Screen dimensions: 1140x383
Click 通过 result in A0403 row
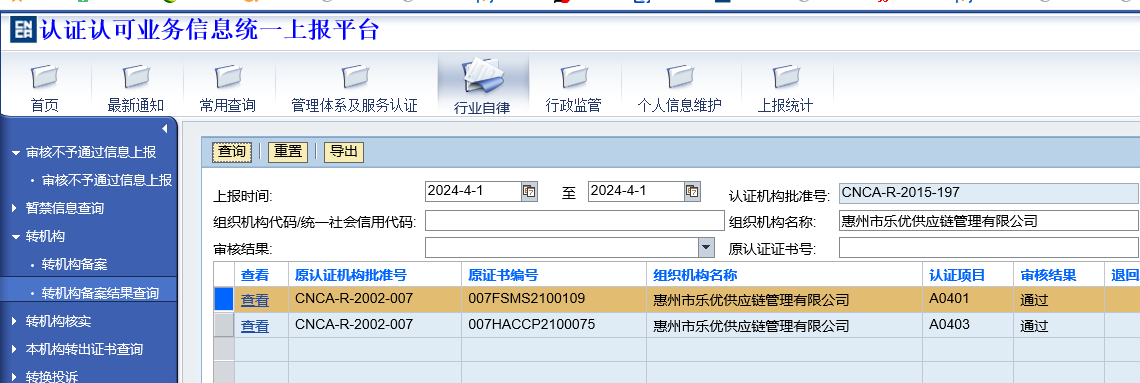[x=1034, y=326]
